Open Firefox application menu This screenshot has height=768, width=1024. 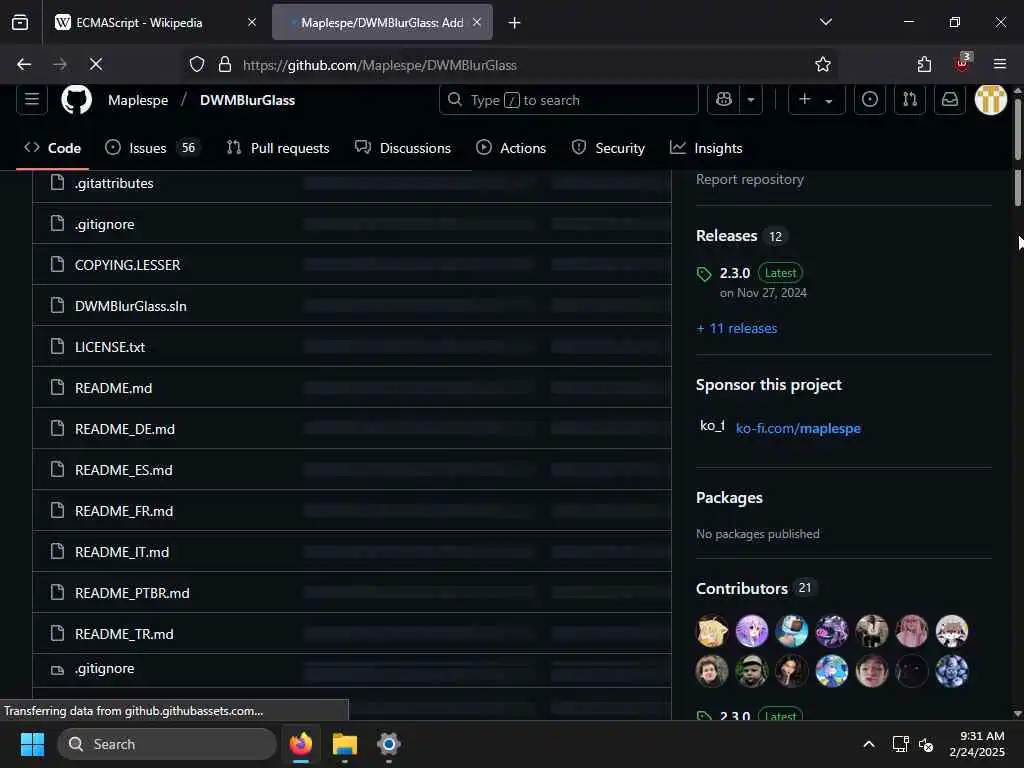1000,64
